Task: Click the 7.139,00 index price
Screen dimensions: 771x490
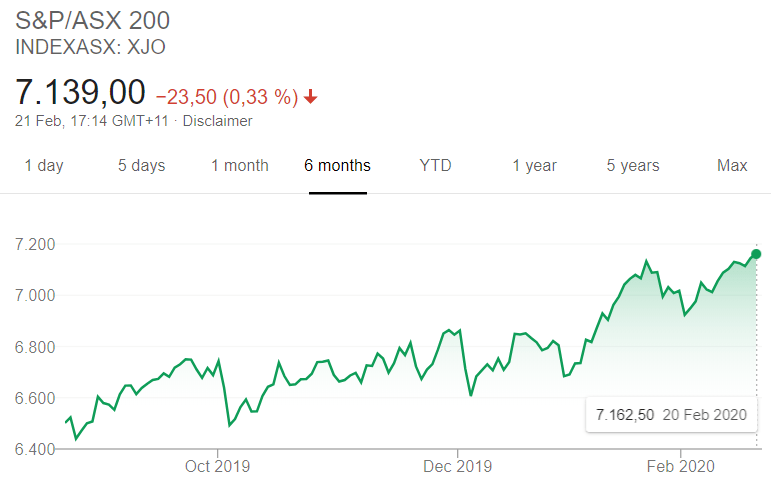Action: tap(80, 92)
